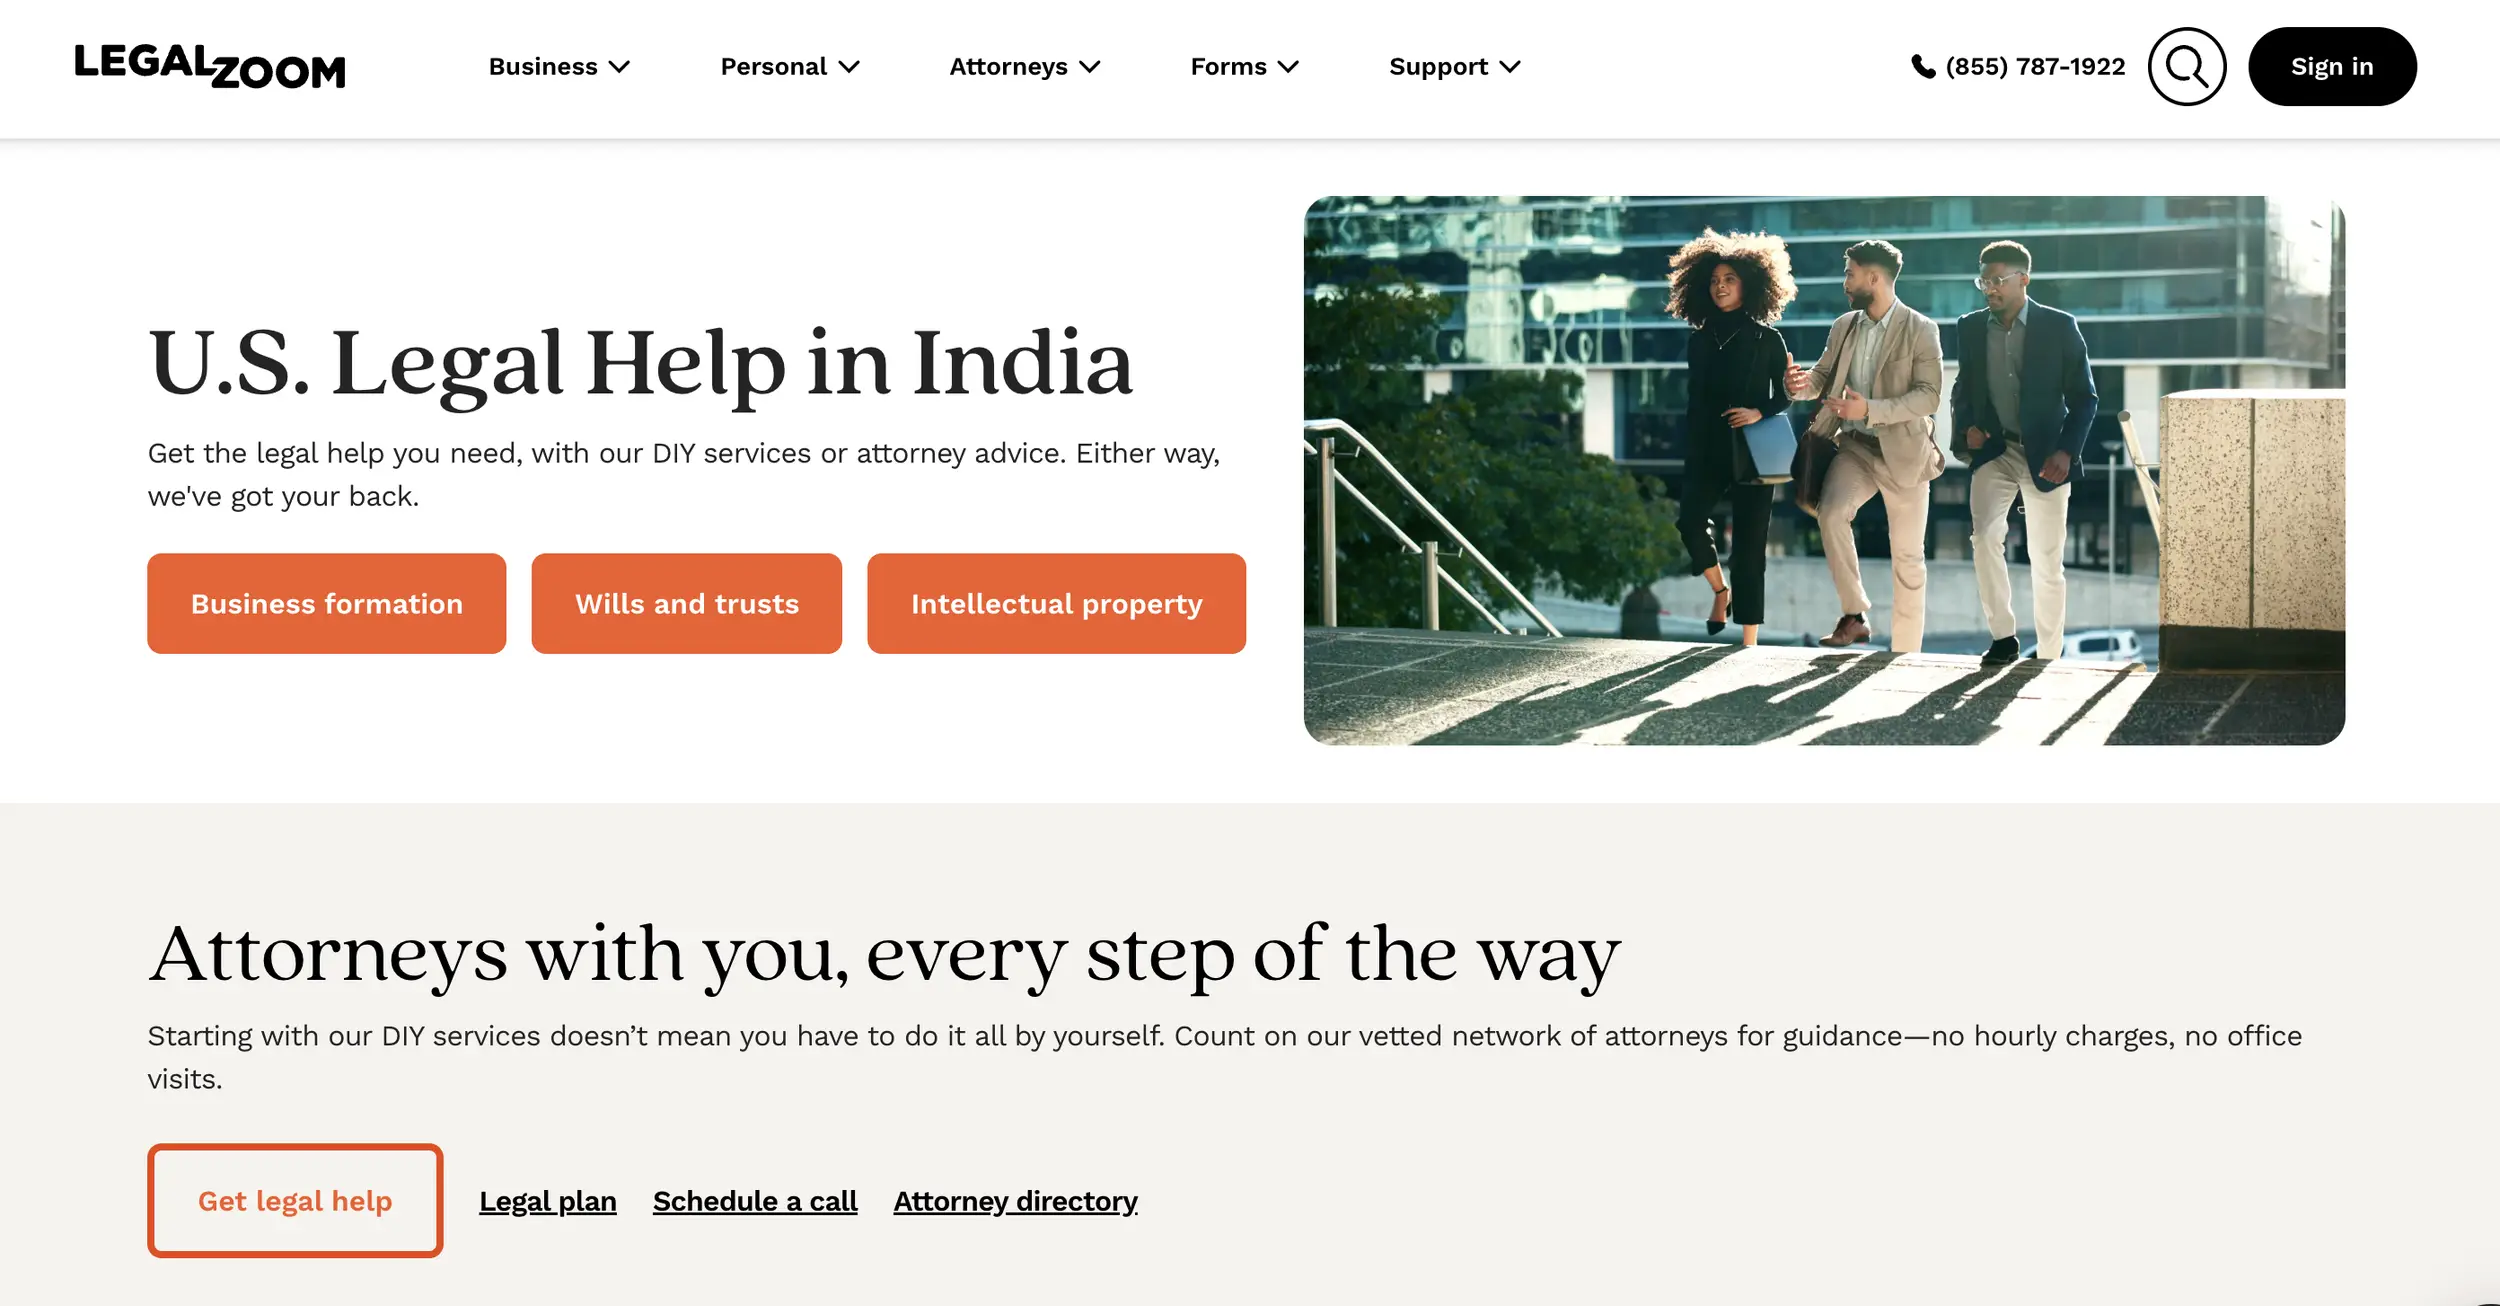Click the Get legal help button
This screenshot has height=1306, width=2500.
tap(295, 1200)
